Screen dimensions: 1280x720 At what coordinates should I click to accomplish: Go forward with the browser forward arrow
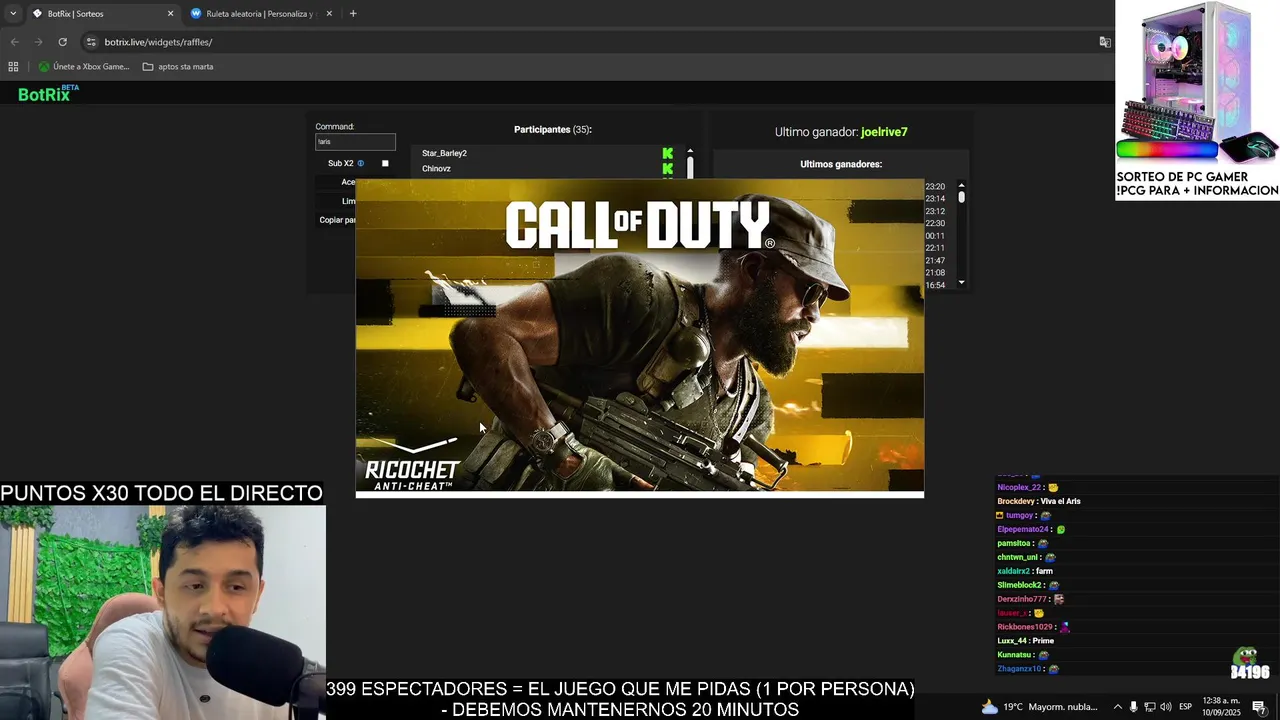38,42
